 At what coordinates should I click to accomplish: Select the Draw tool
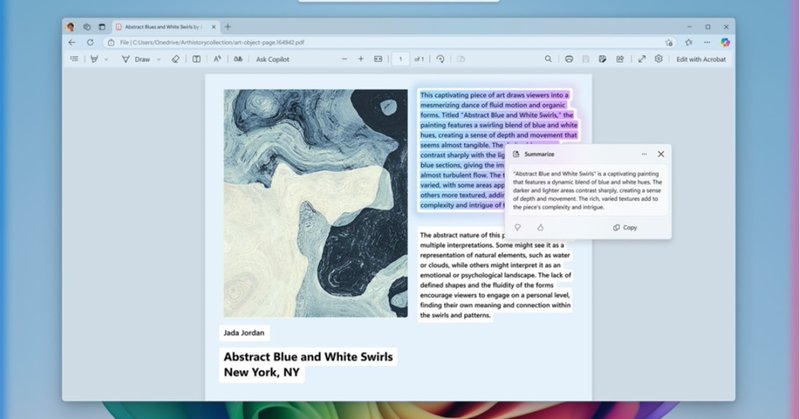(136, 59)
